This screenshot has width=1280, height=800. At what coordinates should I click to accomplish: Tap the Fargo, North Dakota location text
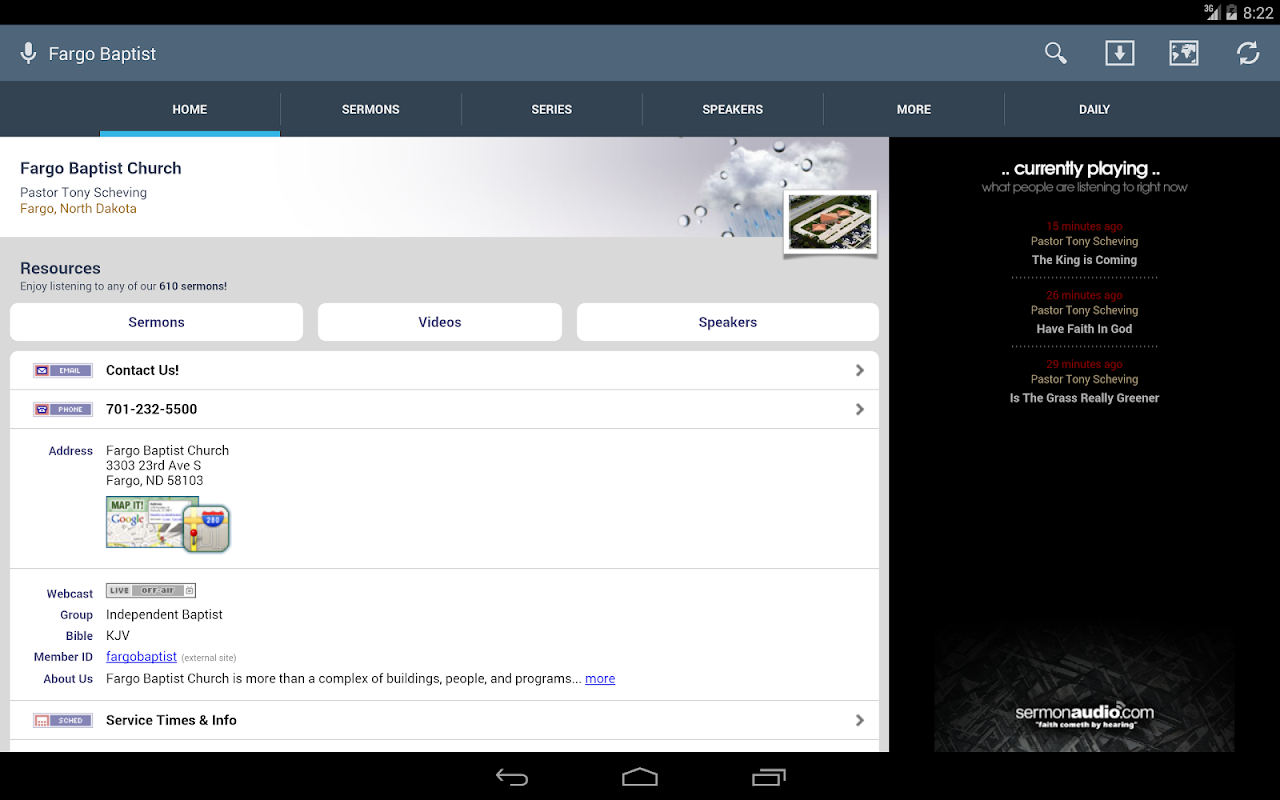(78, 209)
